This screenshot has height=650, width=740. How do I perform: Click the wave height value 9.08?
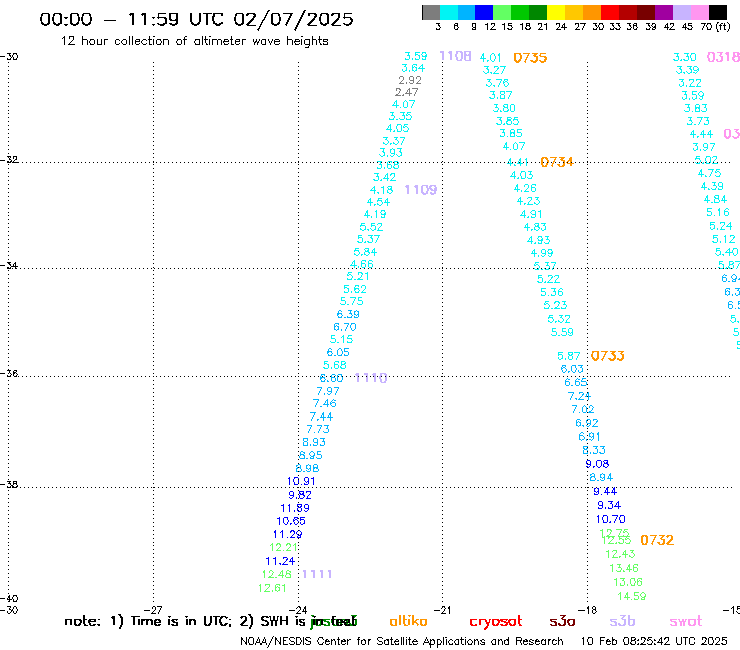pyautogui.click(x=597, y=464)
